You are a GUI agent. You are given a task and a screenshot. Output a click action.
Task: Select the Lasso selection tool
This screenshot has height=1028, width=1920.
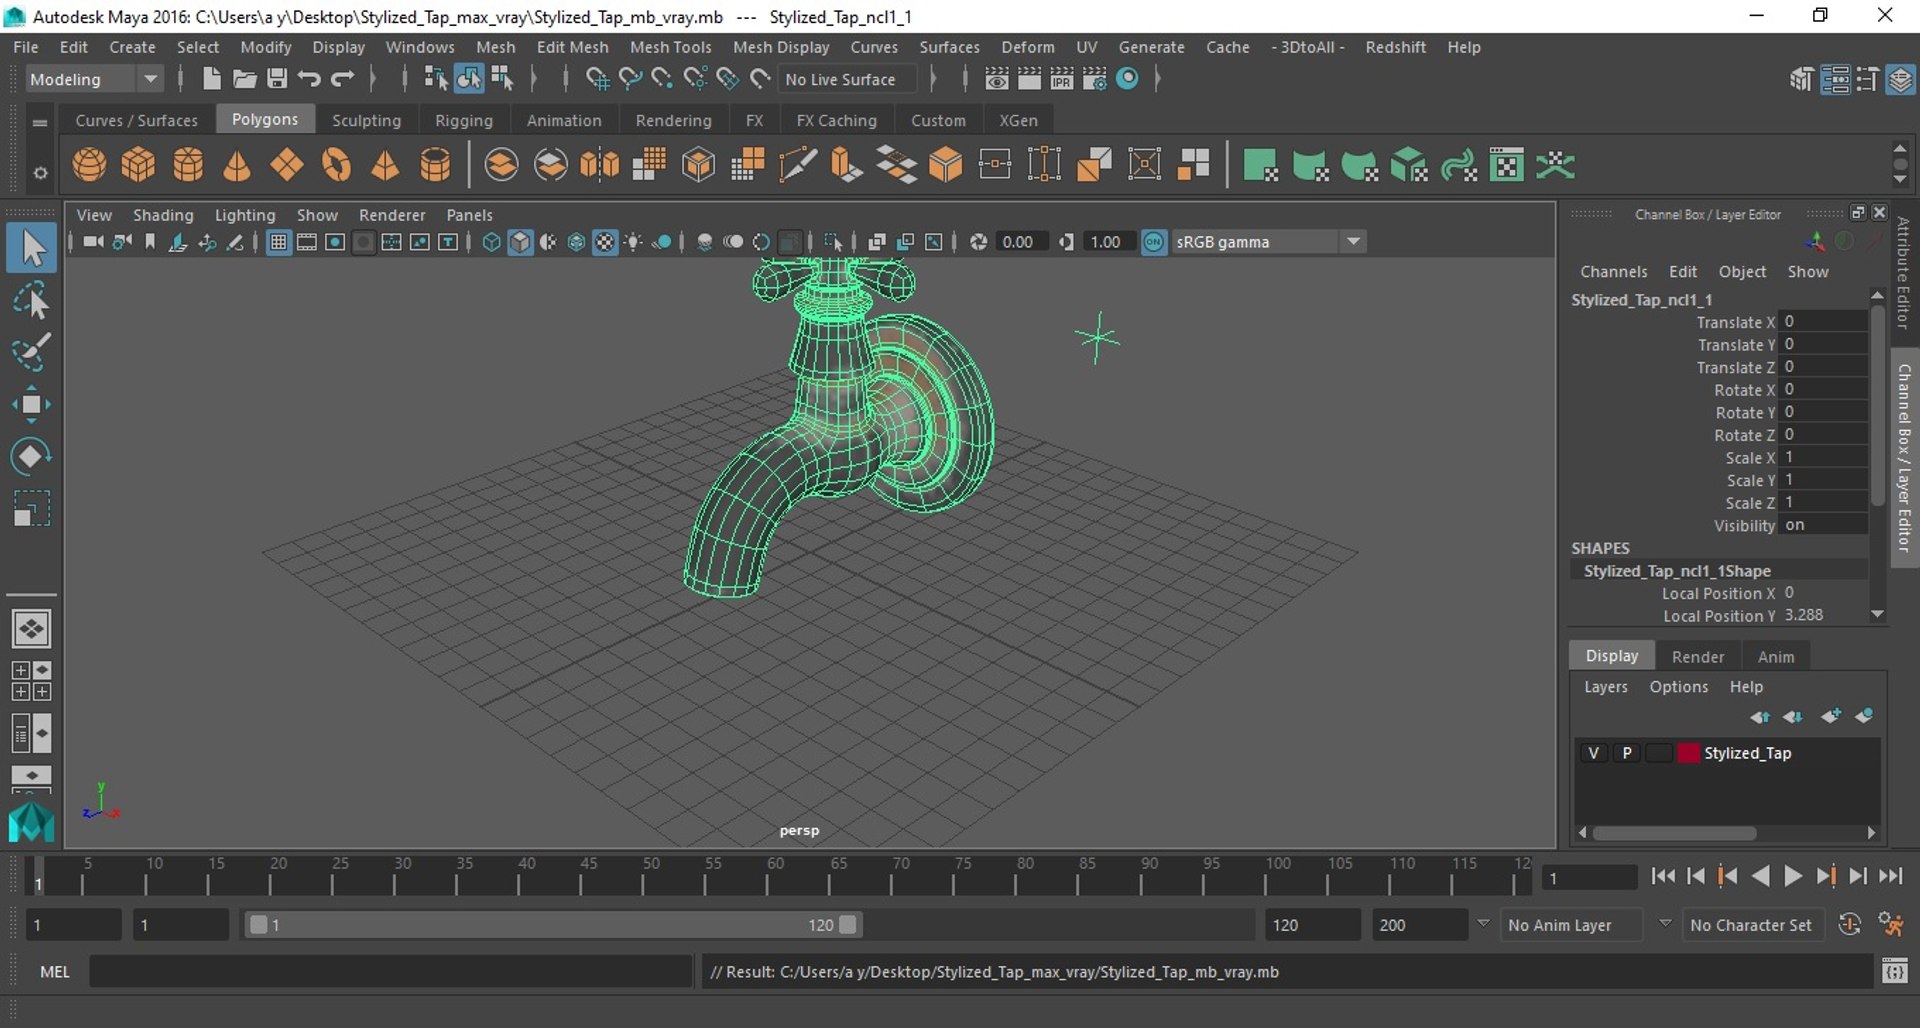[31, 300]
